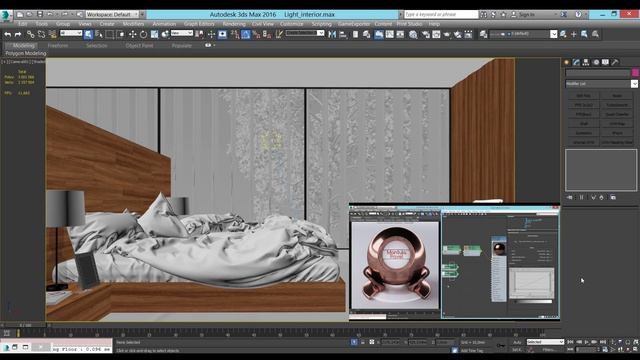Switch to the Object Paint ribbon tab
The width and height of the screenshot is (640, 360).
pos(139,46)
